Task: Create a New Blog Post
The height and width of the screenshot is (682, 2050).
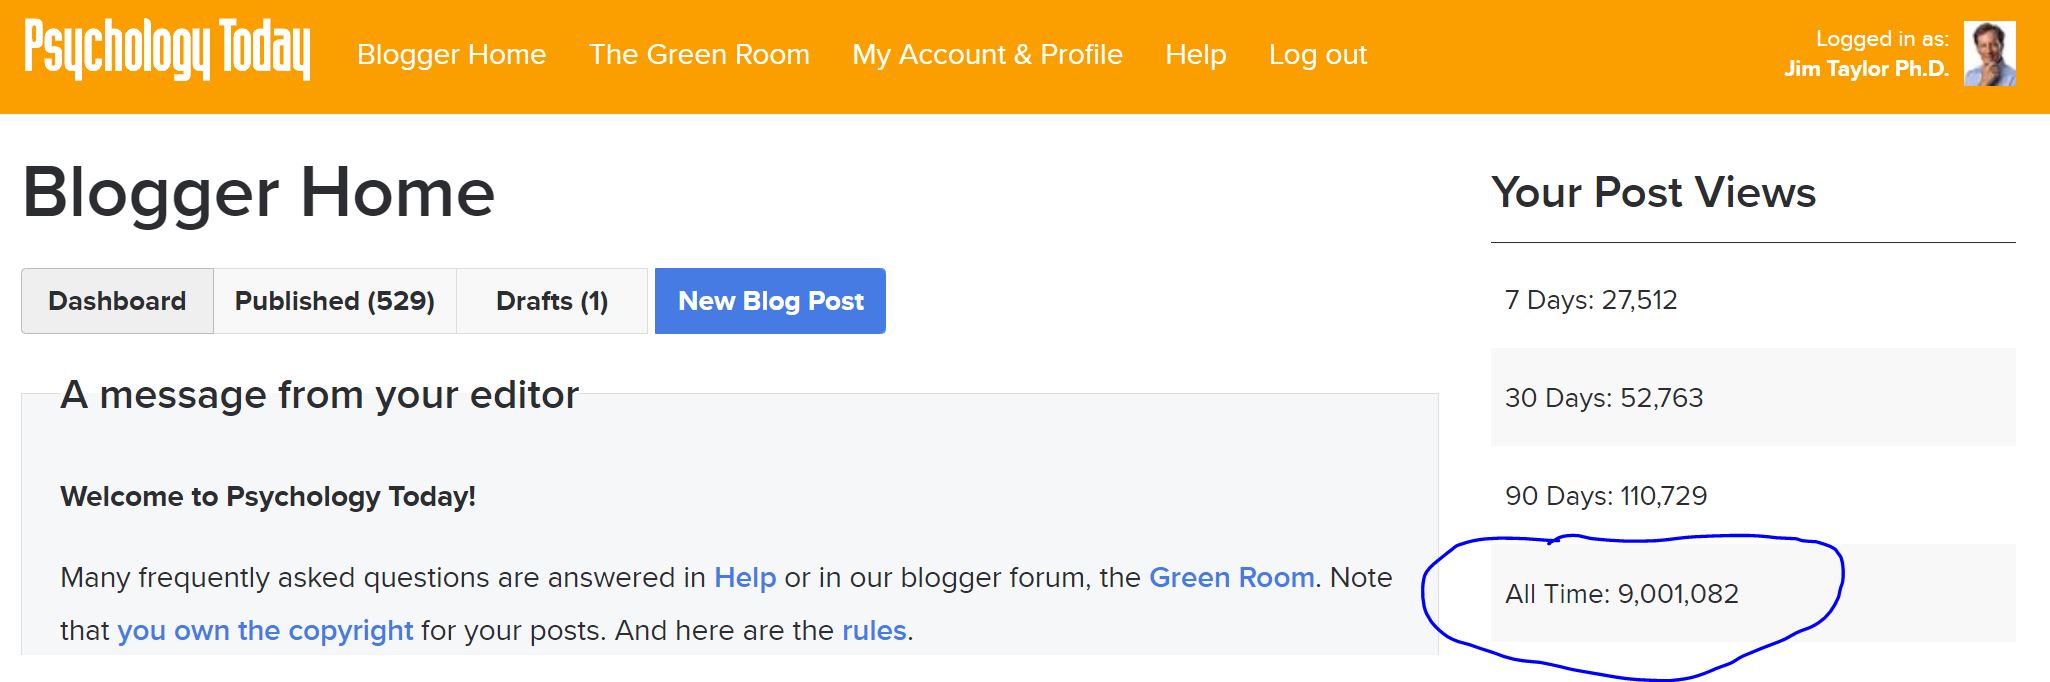Action: coord(770,301)
